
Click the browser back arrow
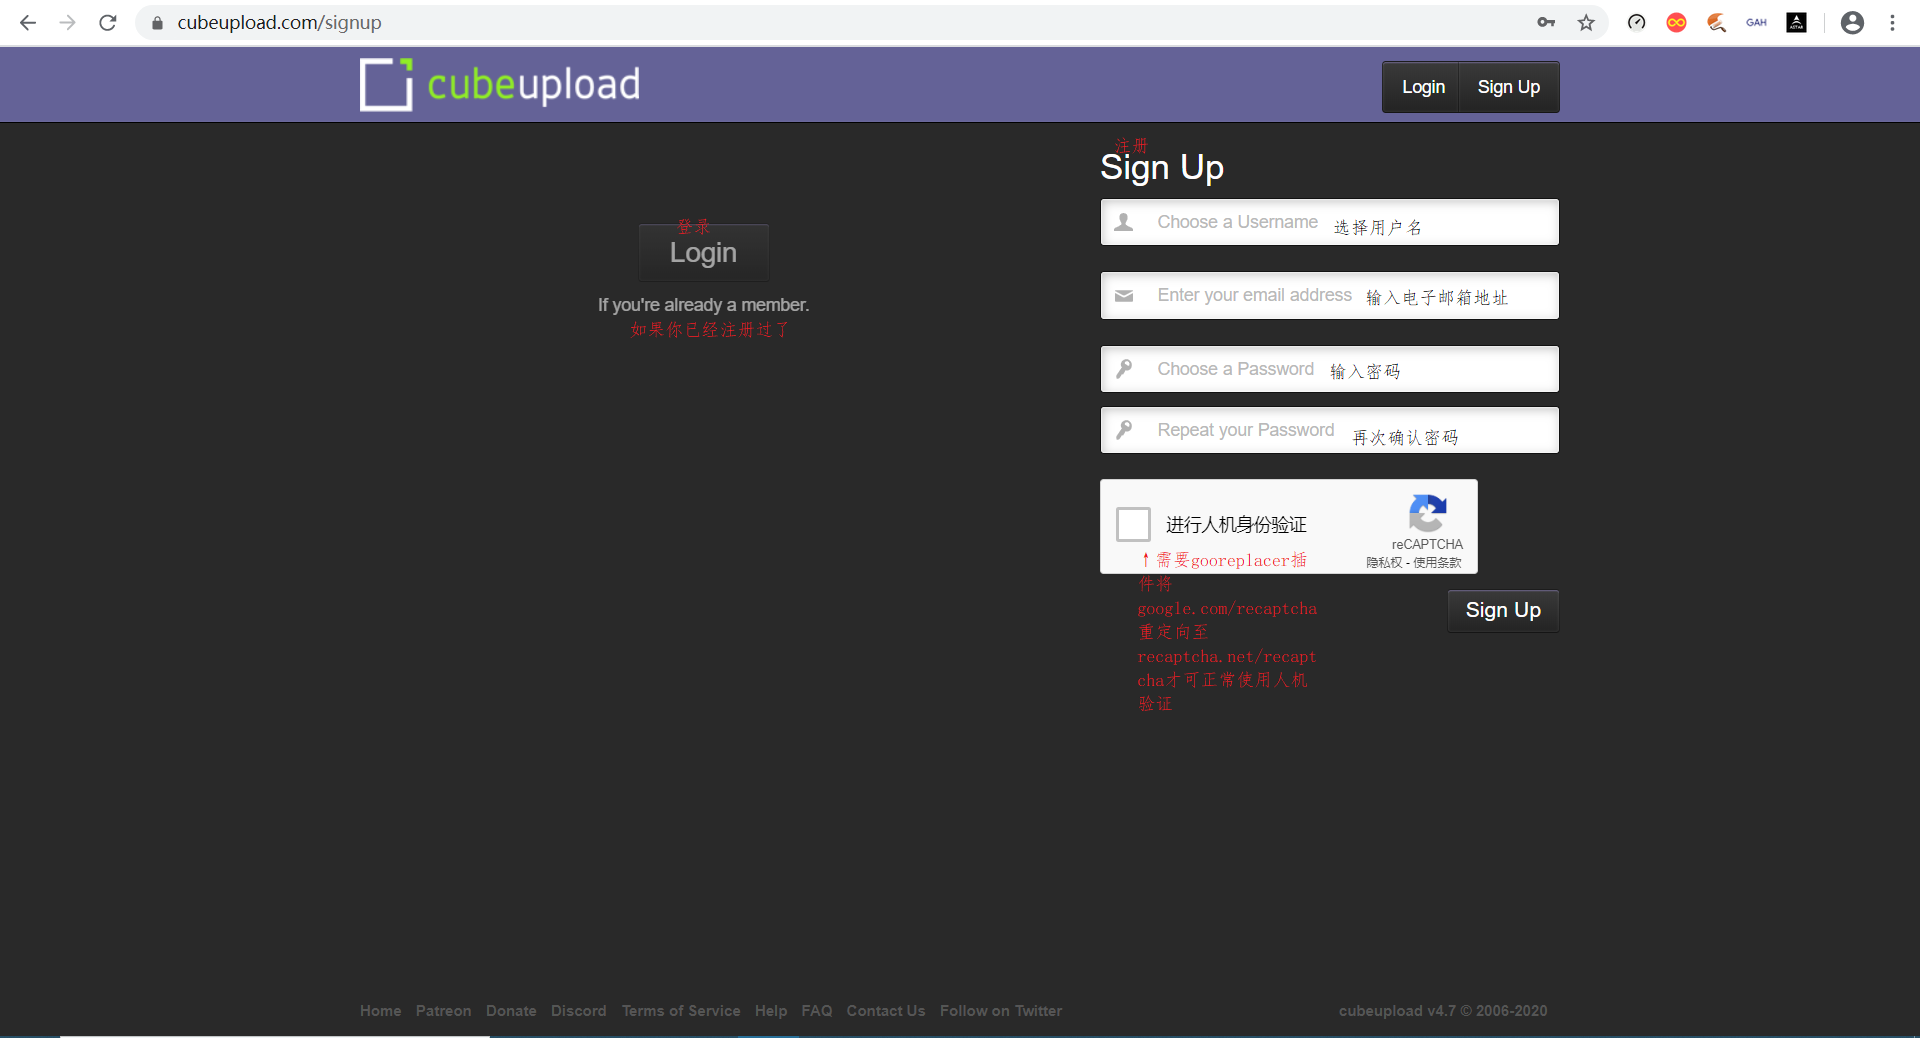pos(28,22)
